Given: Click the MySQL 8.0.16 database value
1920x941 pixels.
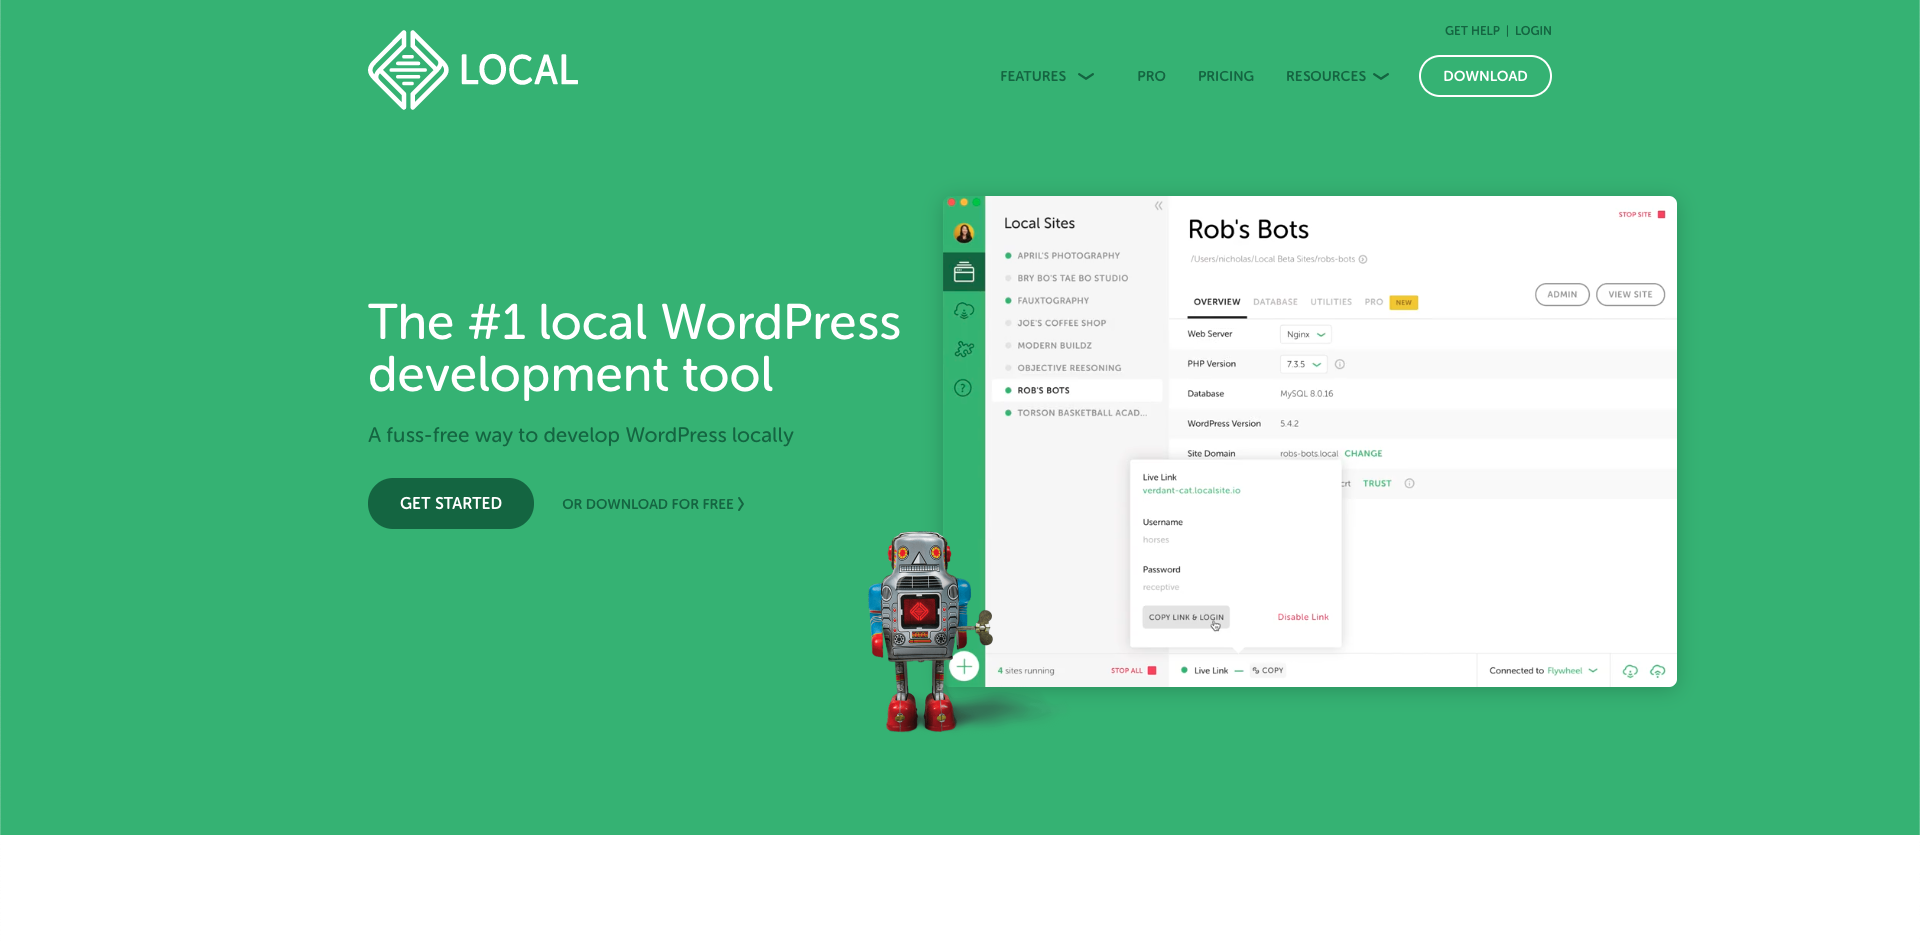Looking at the screenshot, I should tap(1306, 394).
